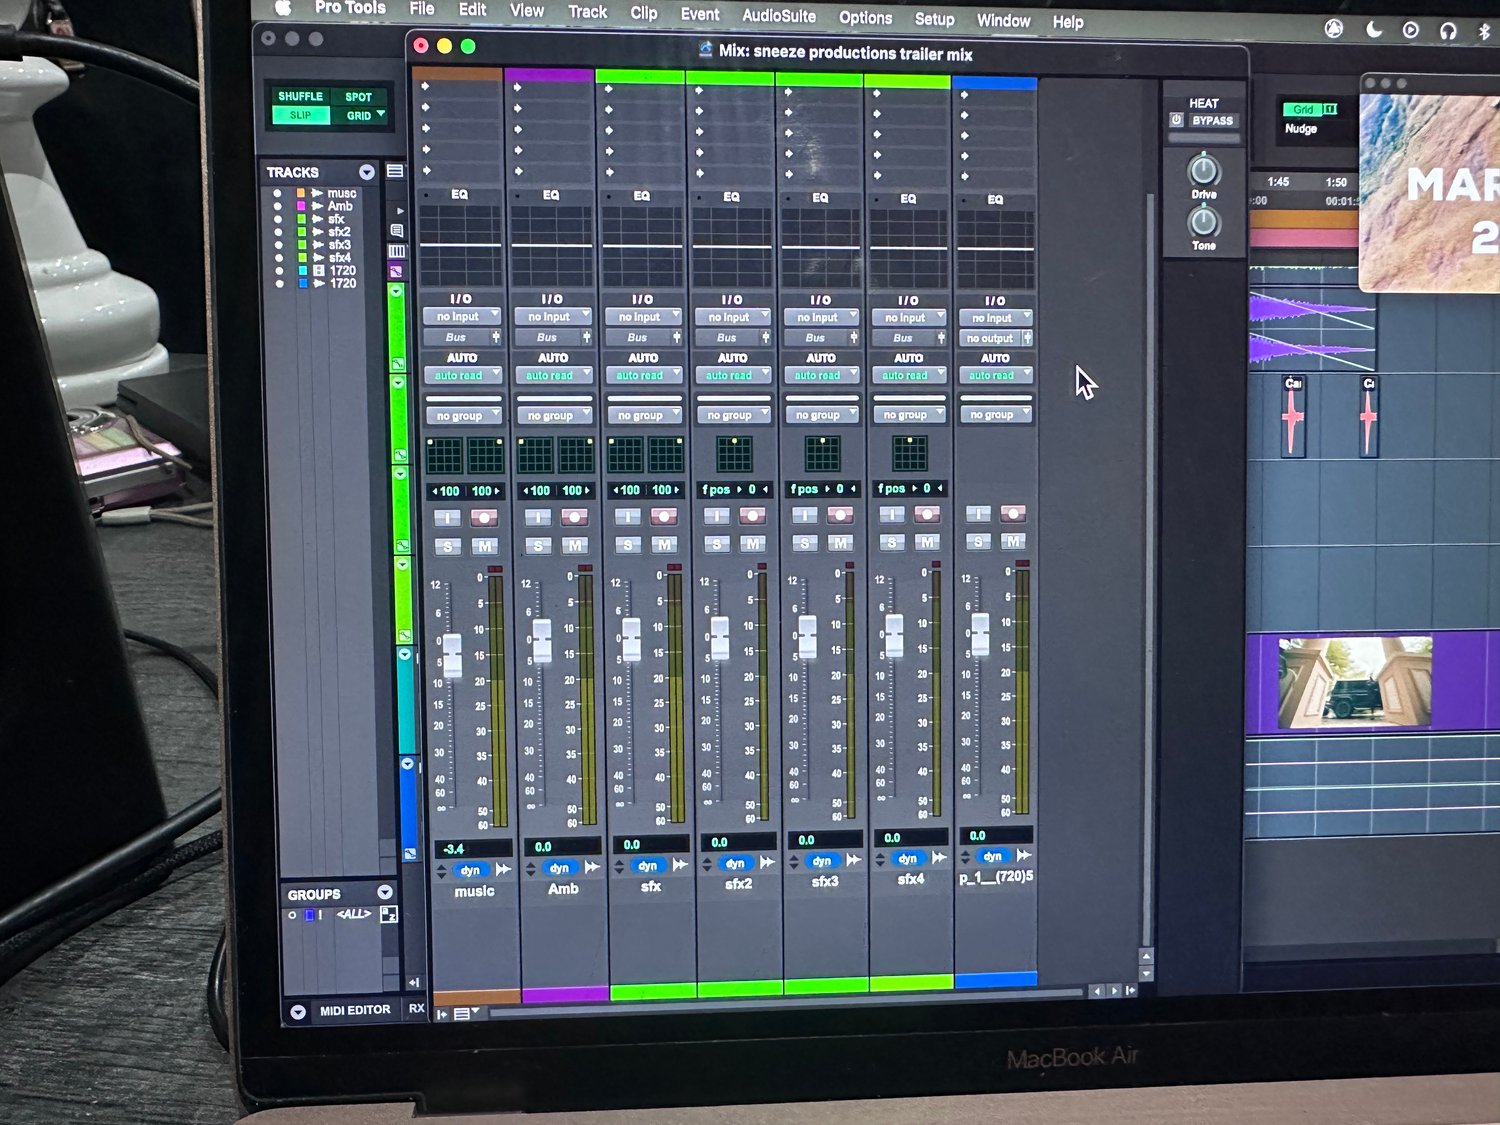Record-enable the music track
Viewport: 1500px width, 1125px height.
click(484, 517)
